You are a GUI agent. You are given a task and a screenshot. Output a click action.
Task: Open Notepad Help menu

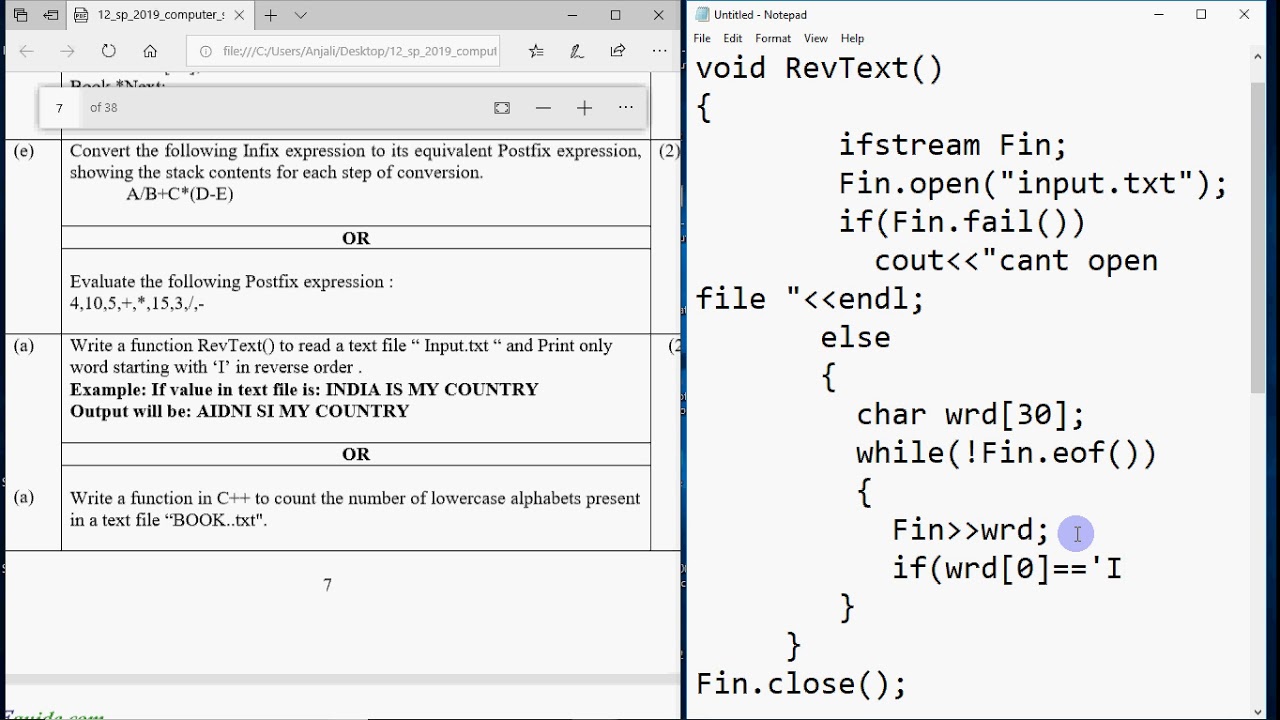point(852,38)
